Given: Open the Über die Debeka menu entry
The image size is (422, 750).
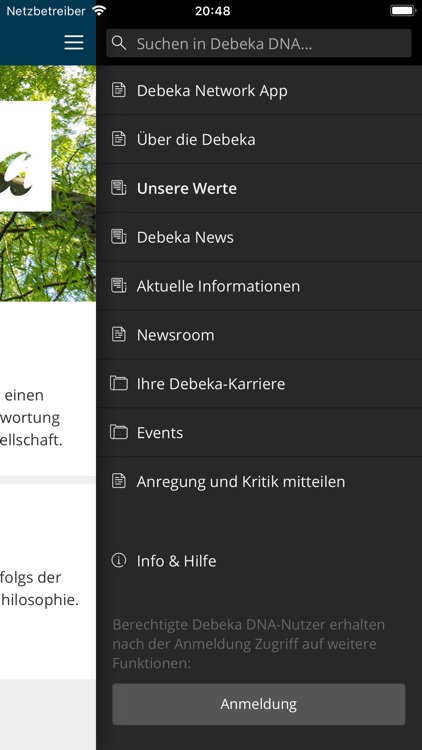Looking at the screenshot, I should tap(259, 139).
